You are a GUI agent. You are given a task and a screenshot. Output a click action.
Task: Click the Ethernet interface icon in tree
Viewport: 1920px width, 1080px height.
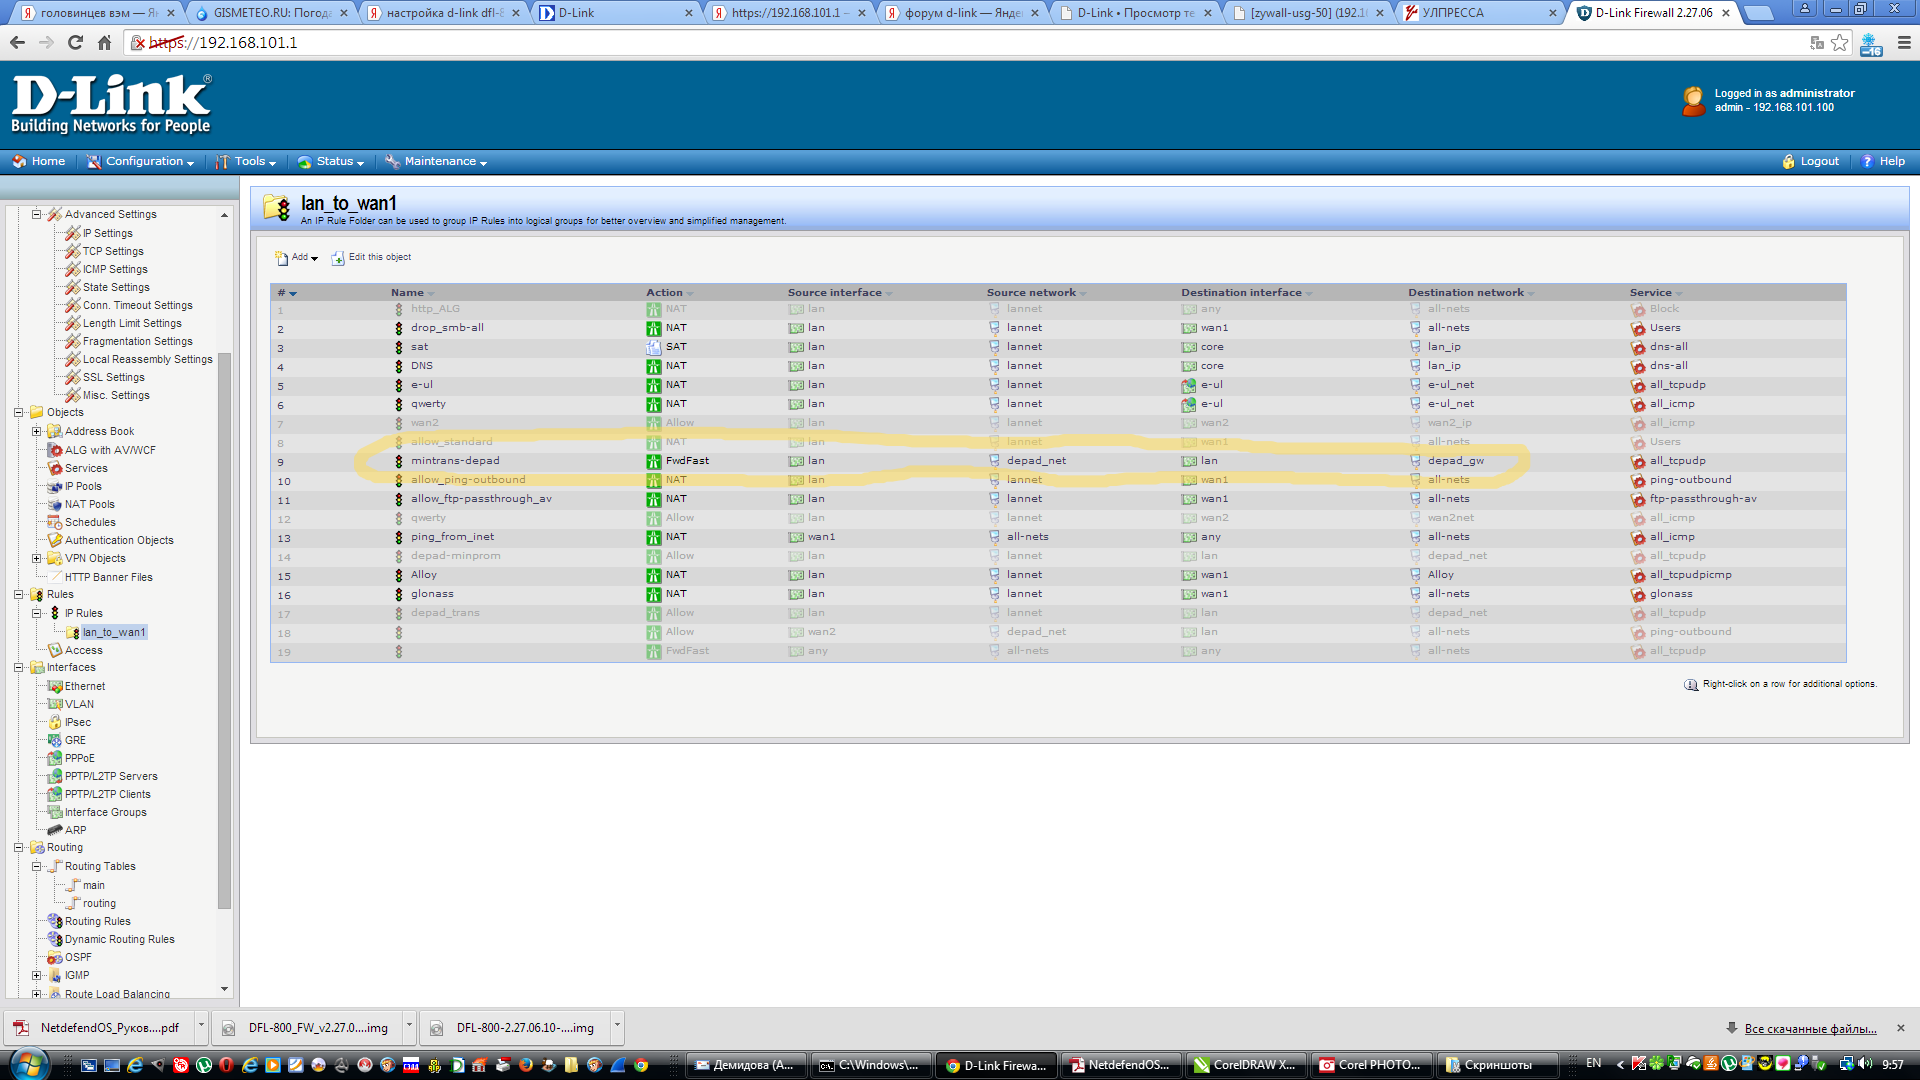pyautogui.click(x=55, y=686)
